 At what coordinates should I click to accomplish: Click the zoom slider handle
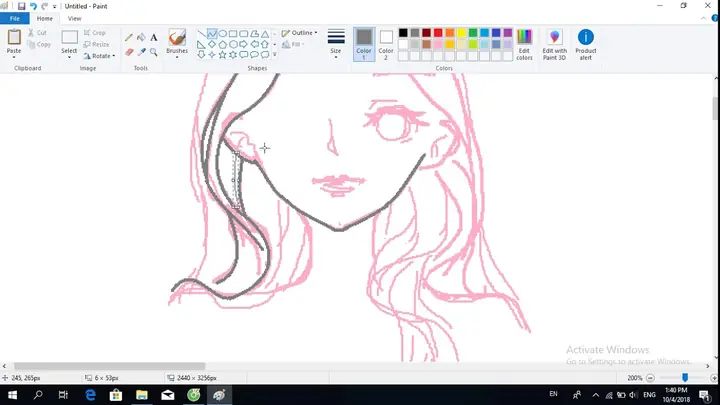coord(685,378)
